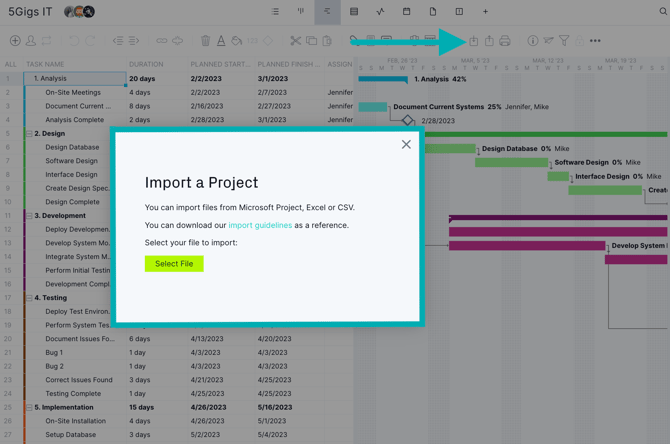Select the Gantt view tab

[327, 12]
